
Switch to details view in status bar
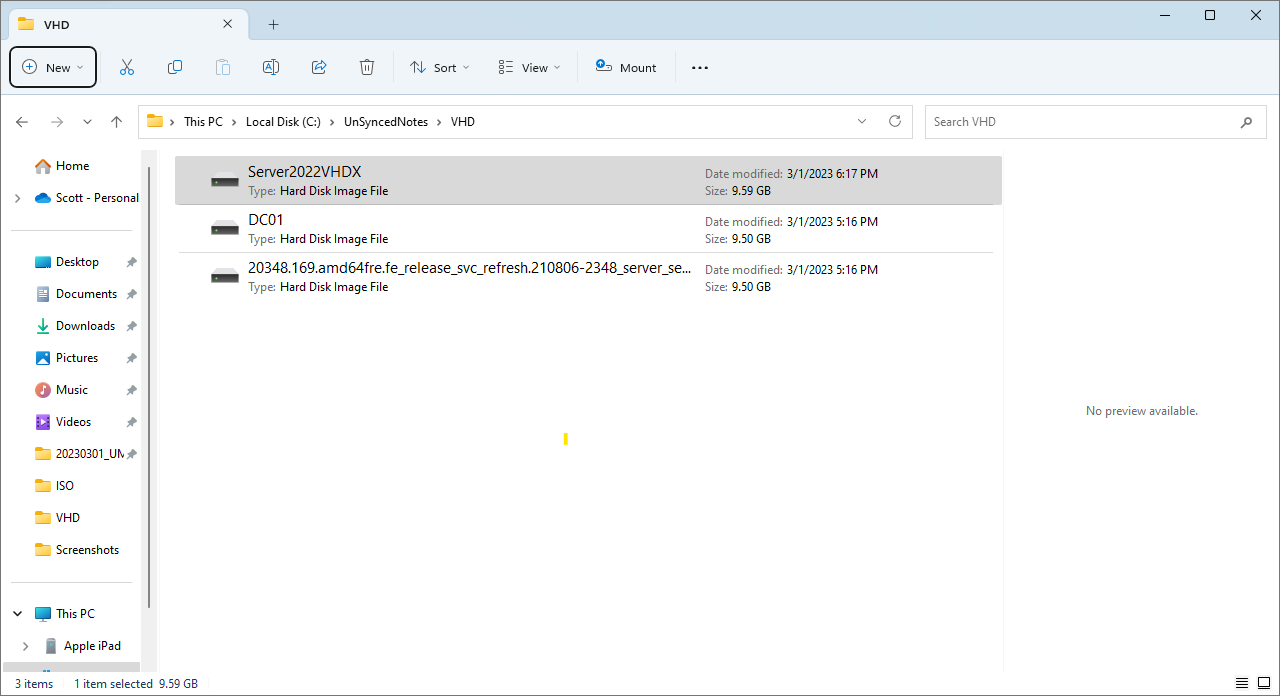(x=1242, y=684)
